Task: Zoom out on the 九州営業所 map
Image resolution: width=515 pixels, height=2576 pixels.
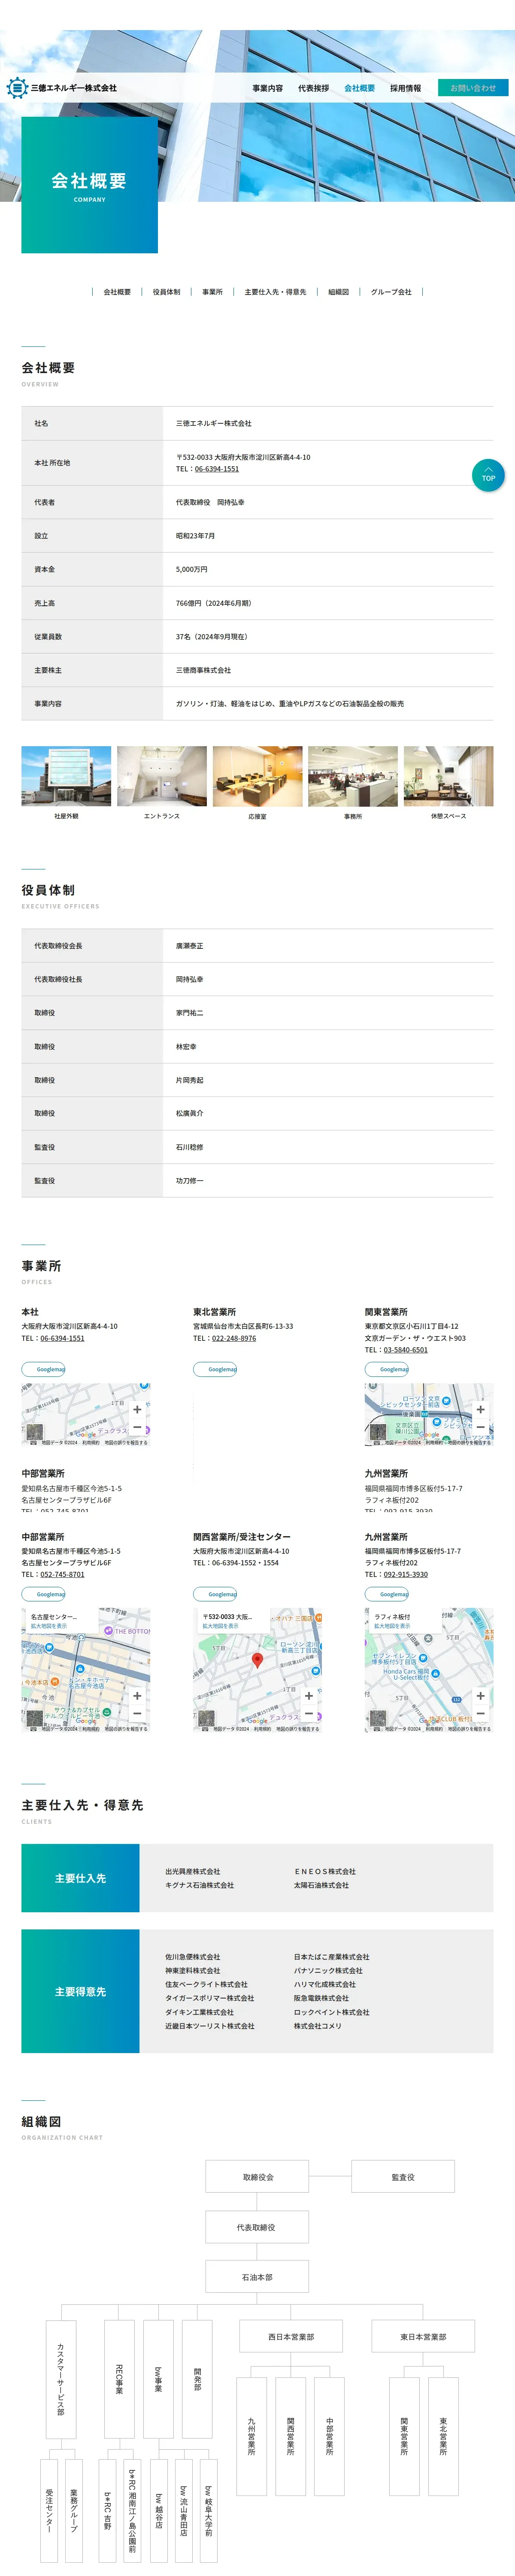Action: (480, 1714)
